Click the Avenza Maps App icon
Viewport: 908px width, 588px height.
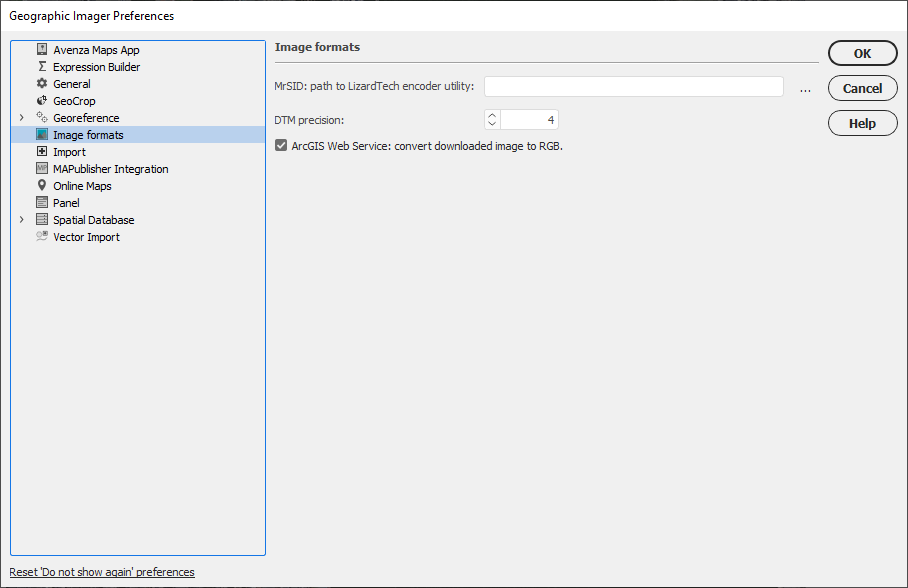point(41,49)
